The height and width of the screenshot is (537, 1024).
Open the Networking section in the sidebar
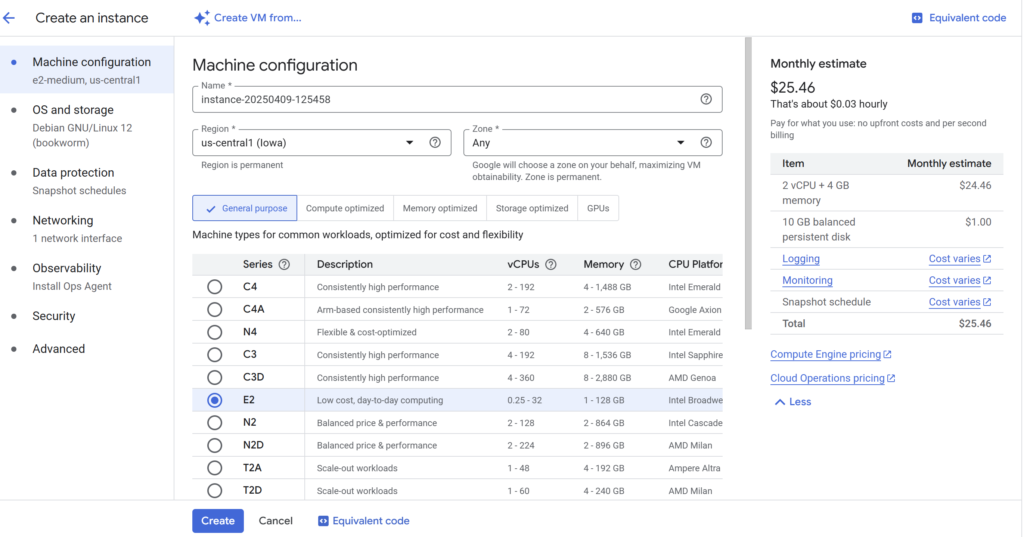click(x=62, y=221)
